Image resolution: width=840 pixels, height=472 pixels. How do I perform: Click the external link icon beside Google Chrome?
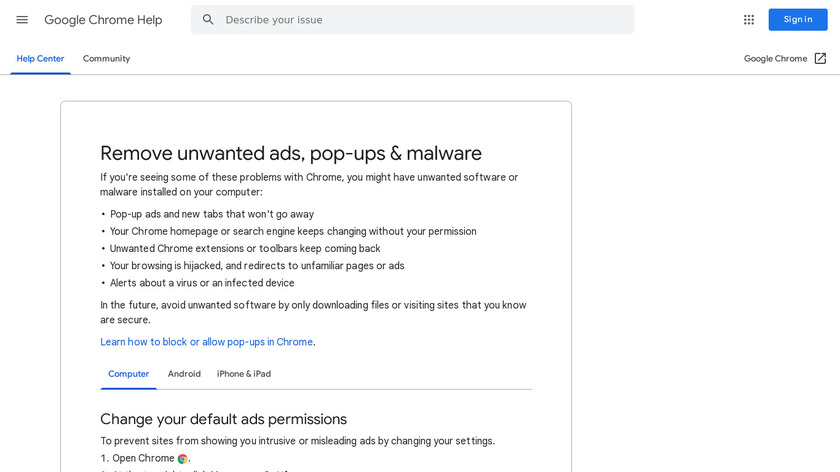click(x=820, y=59)
